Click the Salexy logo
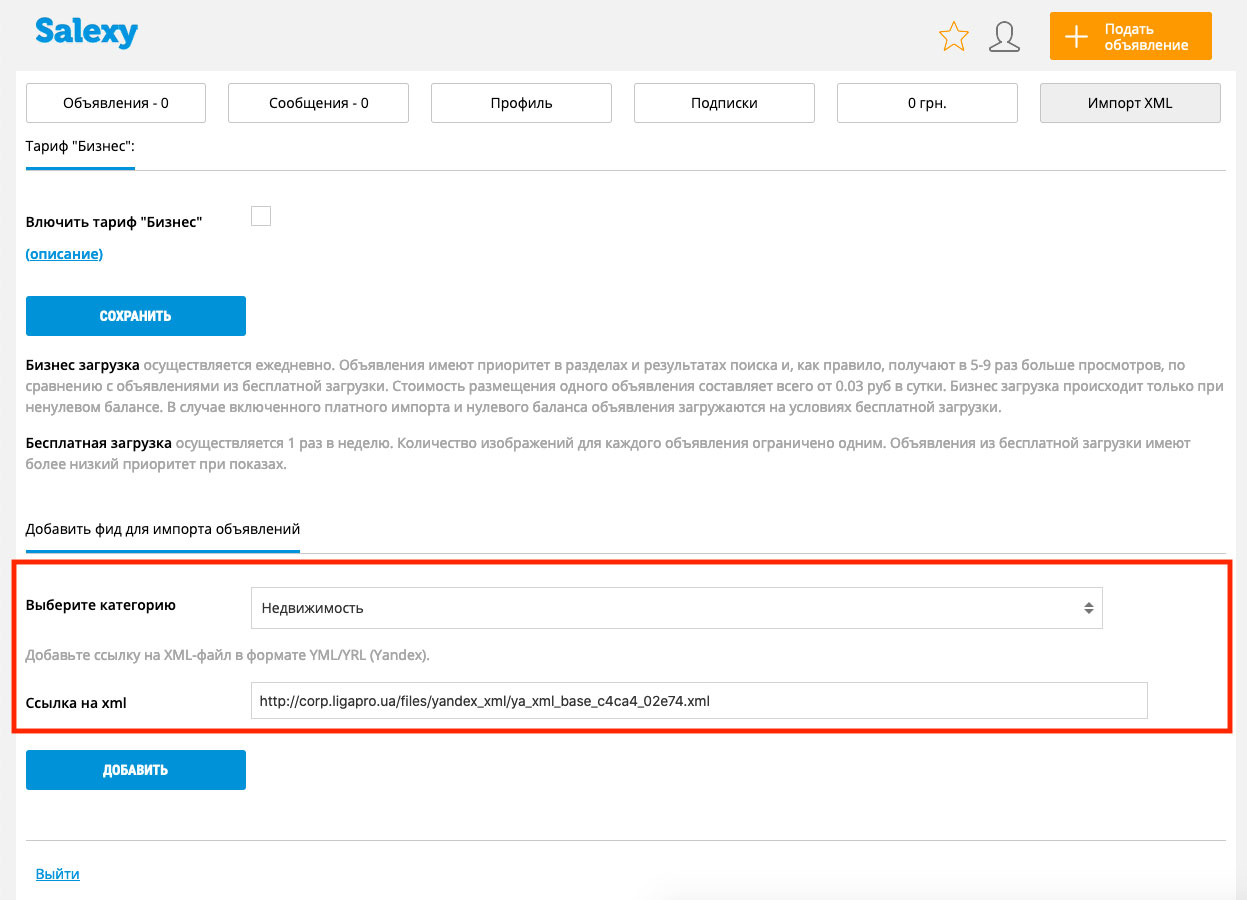Screen dimensions: 1247x900 (x=86, y=33)
